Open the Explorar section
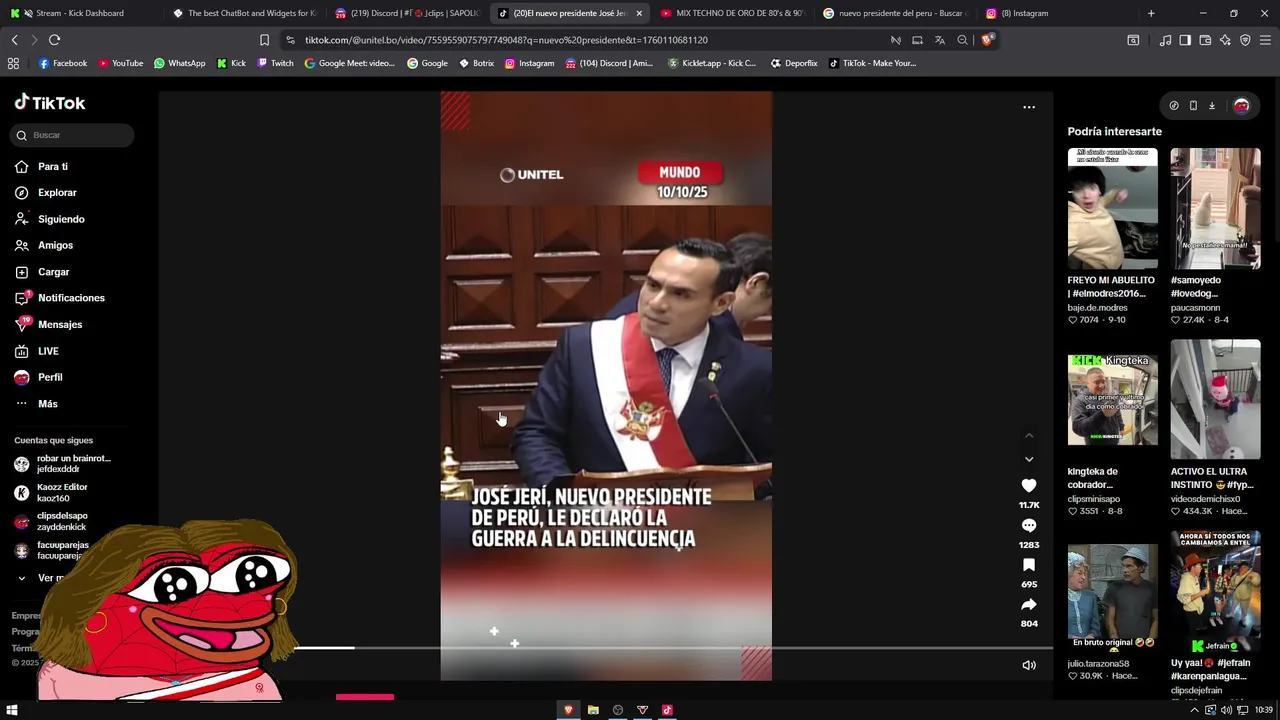This screenshot has height=720, width=1280. (x=45, y=193)
